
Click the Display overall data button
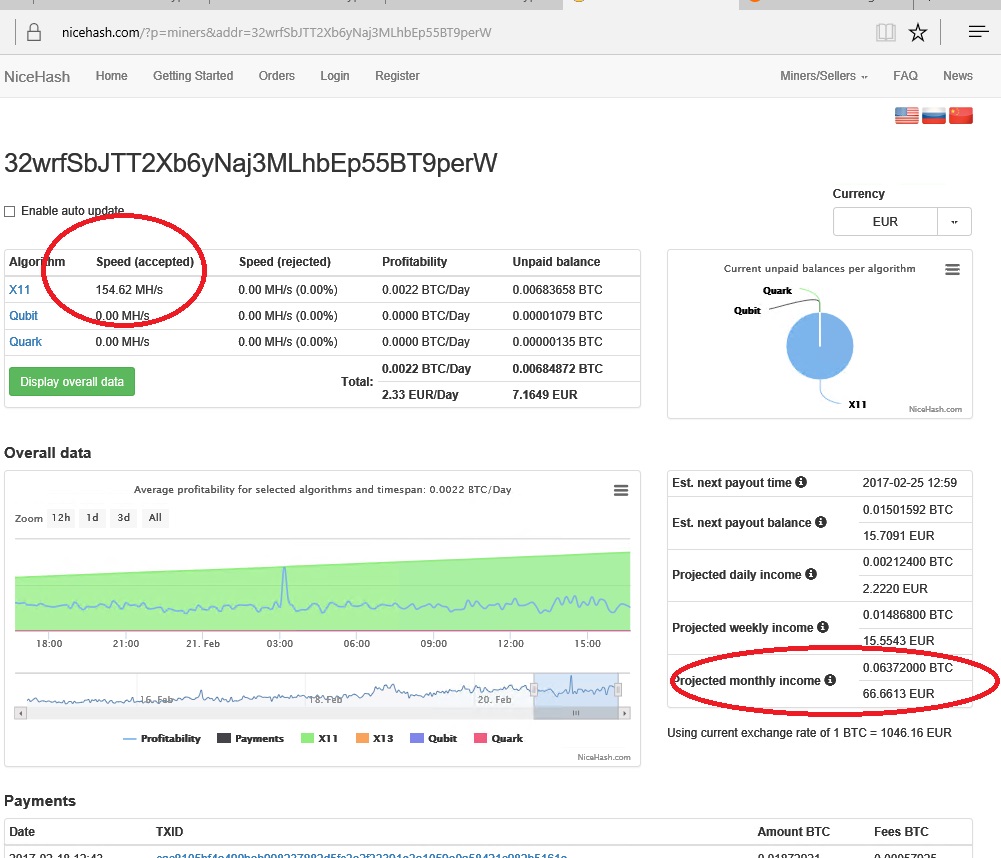72,382
